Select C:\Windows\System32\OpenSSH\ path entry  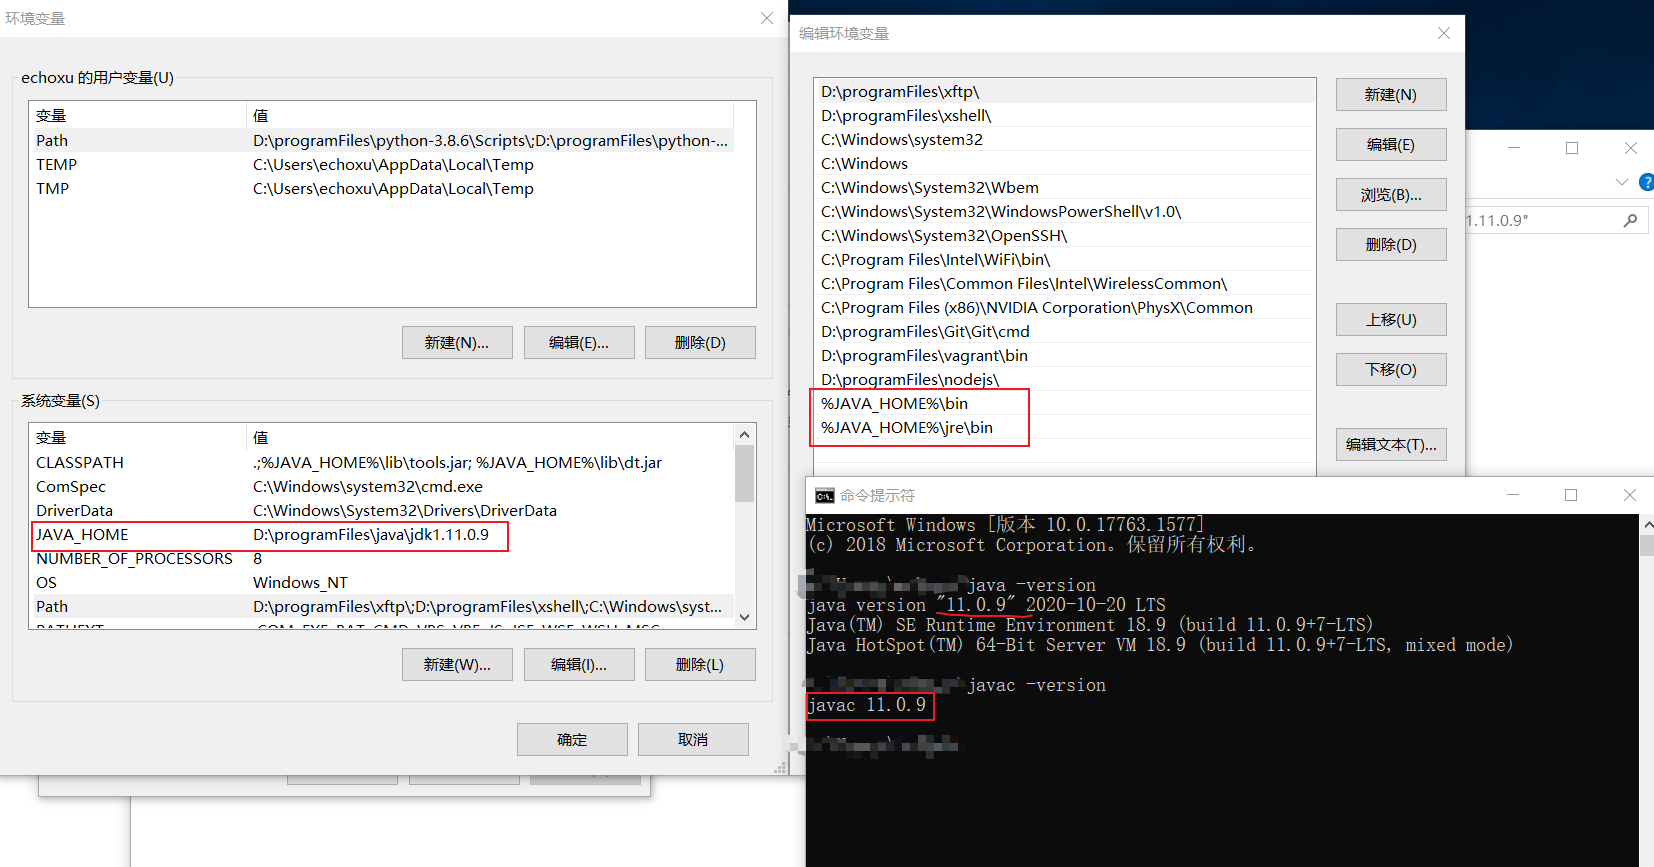point(1065,236)
